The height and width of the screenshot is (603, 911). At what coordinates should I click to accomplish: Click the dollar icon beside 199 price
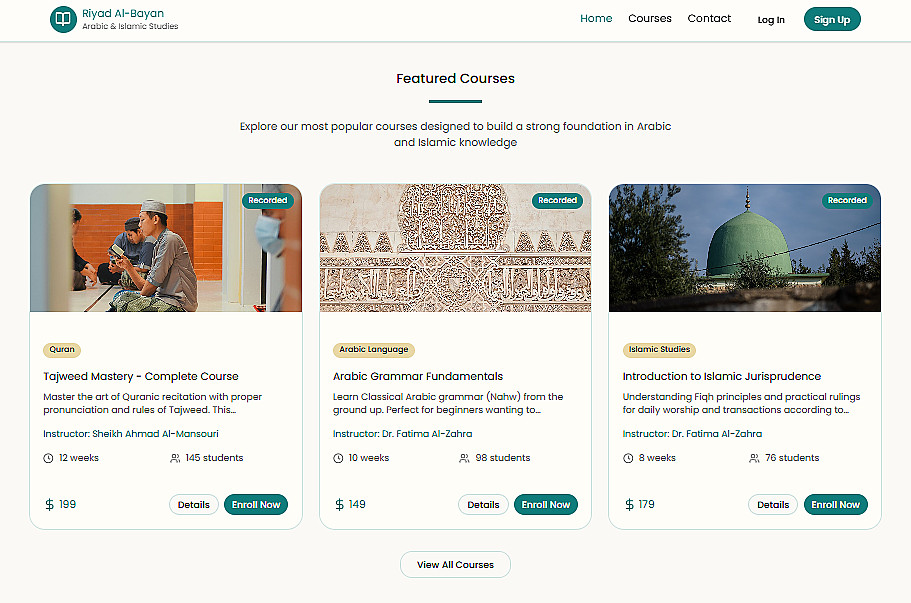click(50, 505)
